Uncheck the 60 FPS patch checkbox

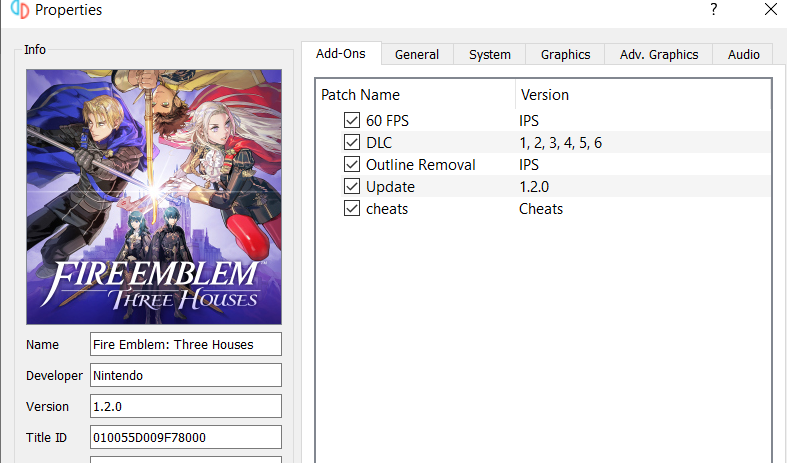click(352, 120)
